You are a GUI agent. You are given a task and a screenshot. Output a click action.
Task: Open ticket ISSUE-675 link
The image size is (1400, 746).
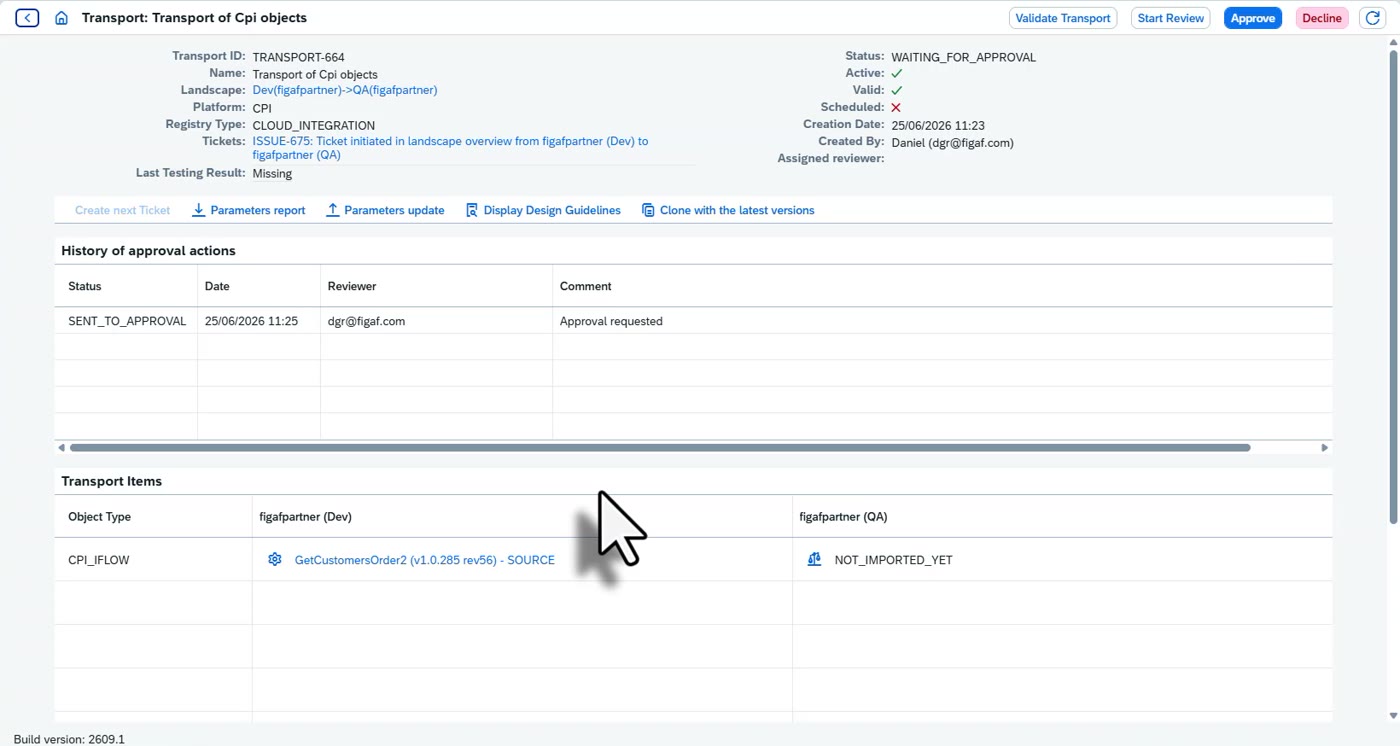click(450, 148)
